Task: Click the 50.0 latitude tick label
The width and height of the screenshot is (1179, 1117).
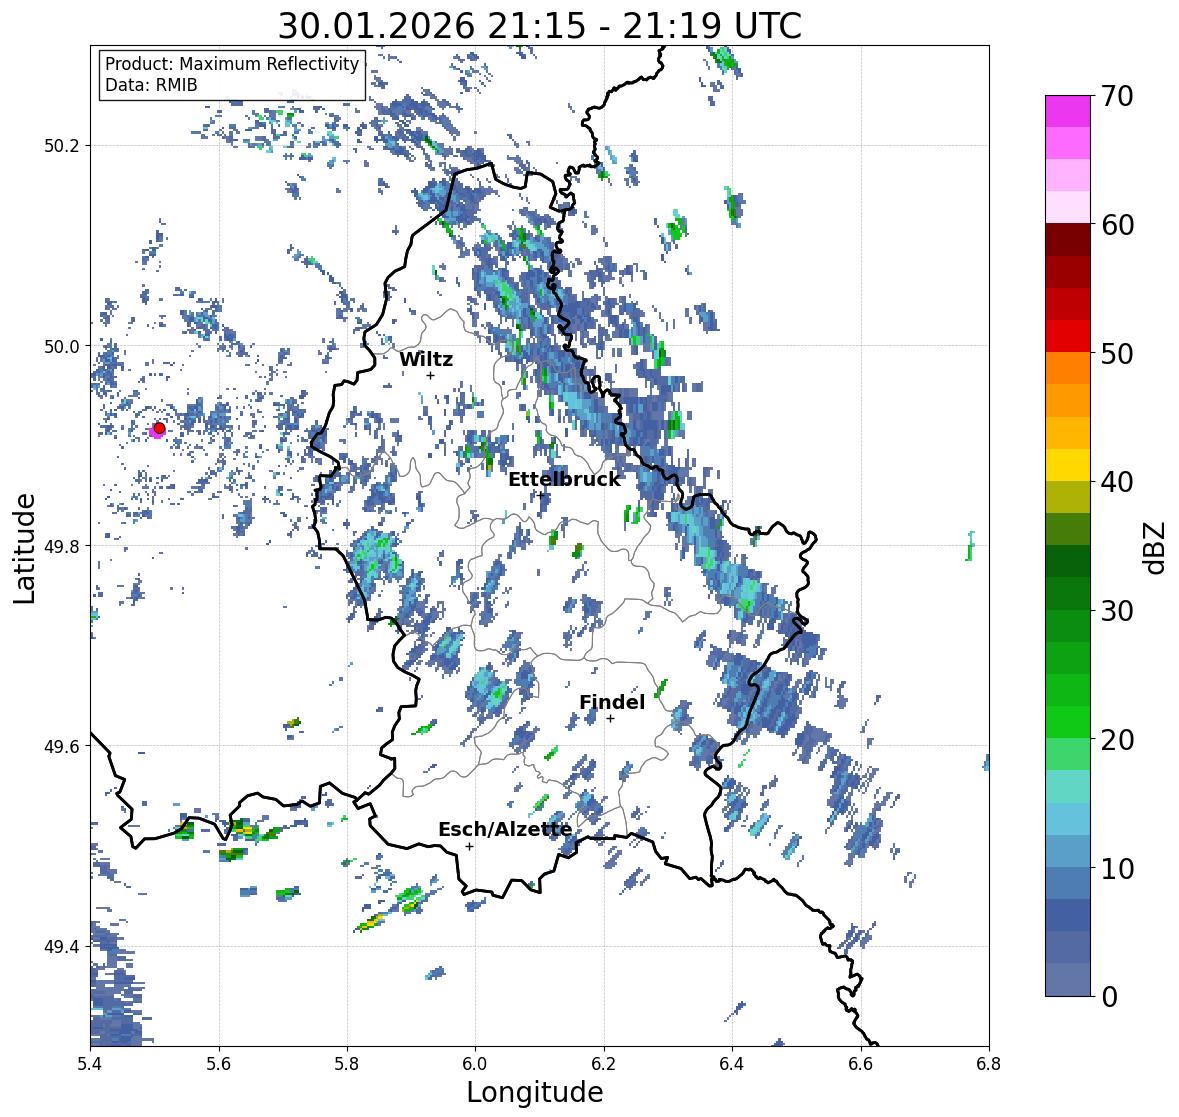Action: pos(62,347)
